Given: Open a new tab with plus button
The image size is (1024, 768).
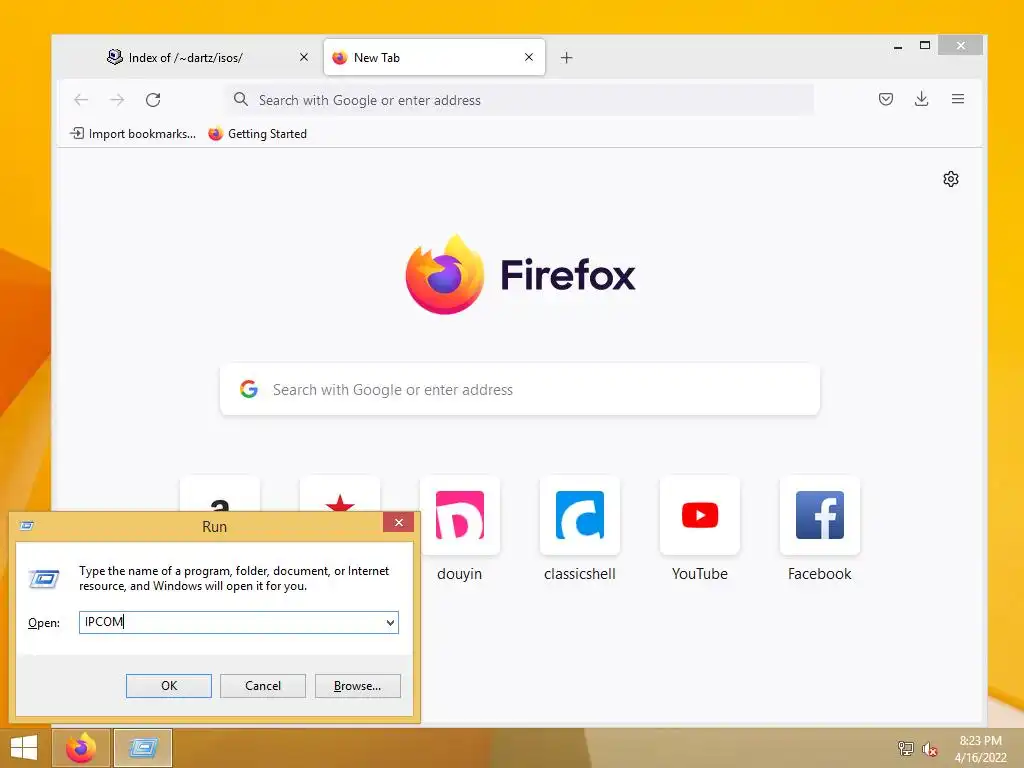Looking at the screenshot, I should 566,57.
